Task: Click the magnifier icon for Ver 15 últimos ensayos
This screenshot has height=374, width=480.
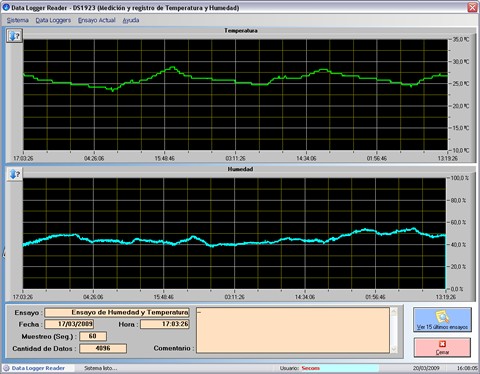Action: pyautogui.click(x=442, y=317)
